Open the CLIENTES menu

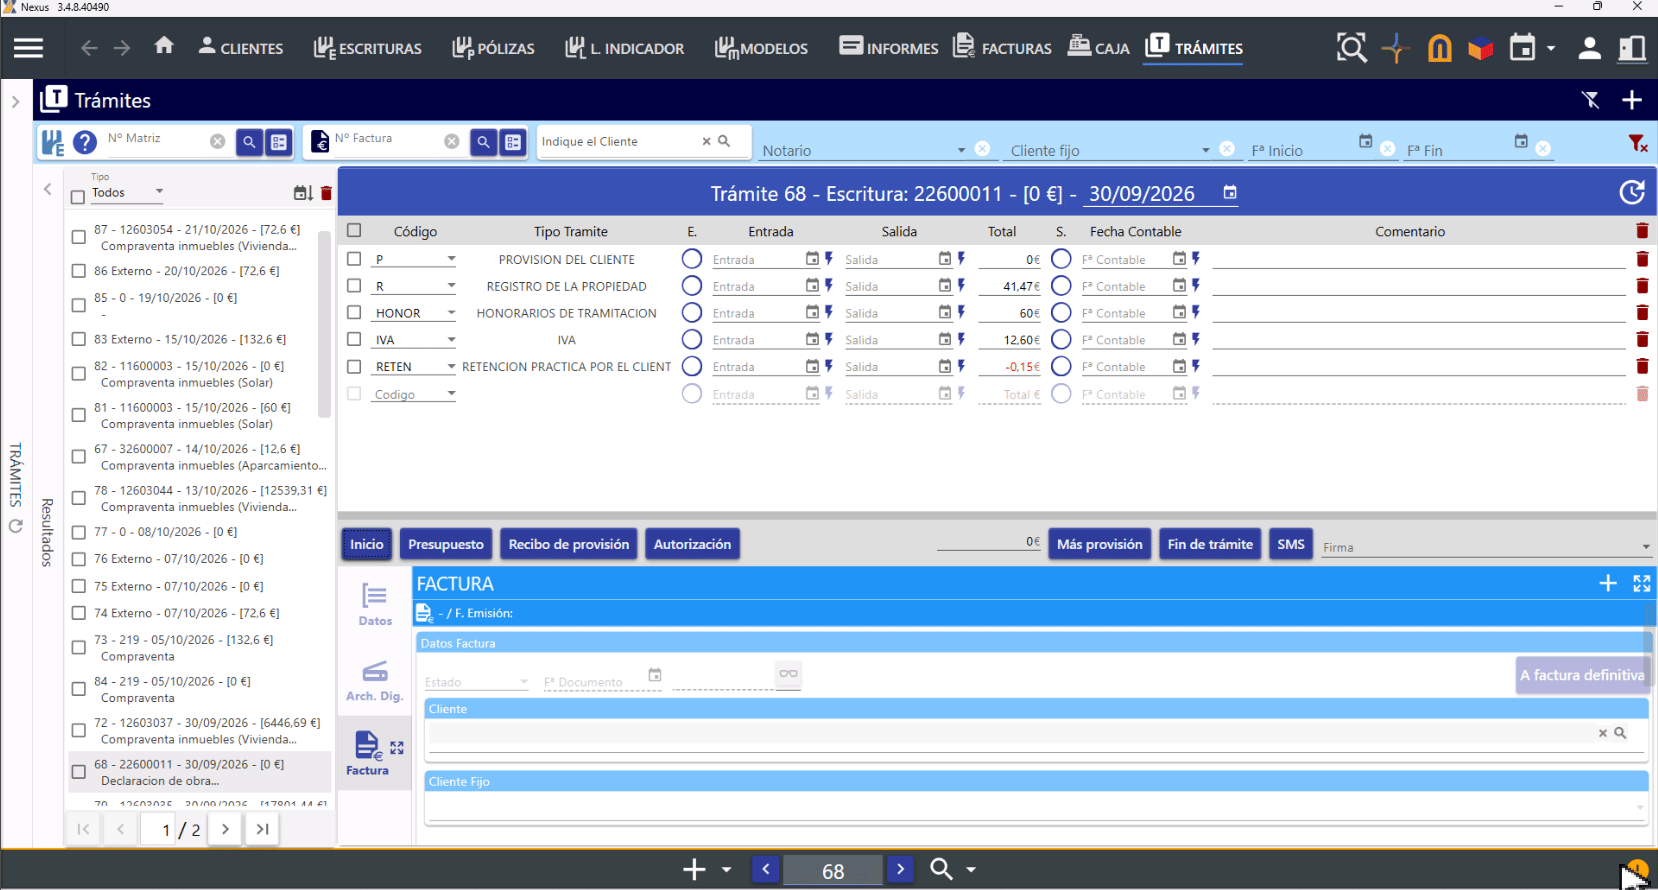[x=240, y=48]
